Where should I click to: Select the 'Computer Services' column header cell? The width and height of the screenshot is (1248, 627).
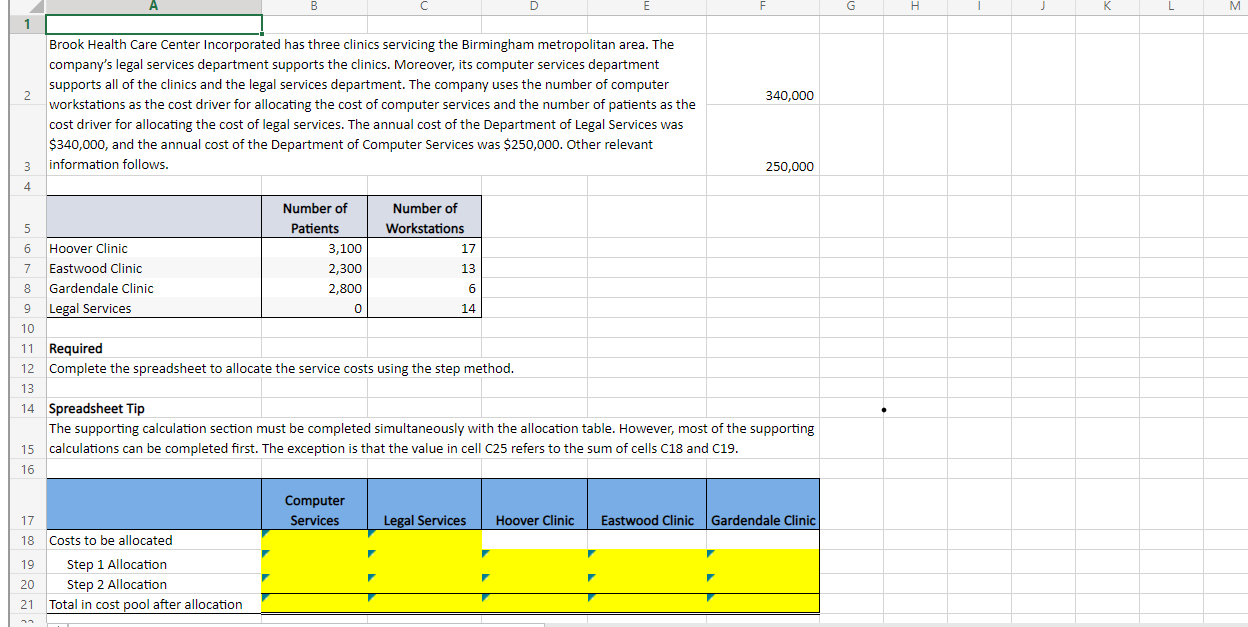315,504
